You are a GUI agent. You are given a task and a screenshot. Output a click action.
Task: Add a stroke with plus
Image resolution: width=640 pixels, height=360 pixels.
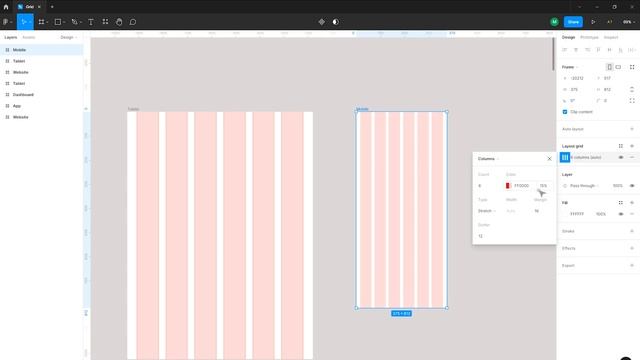tap(632, 231)
